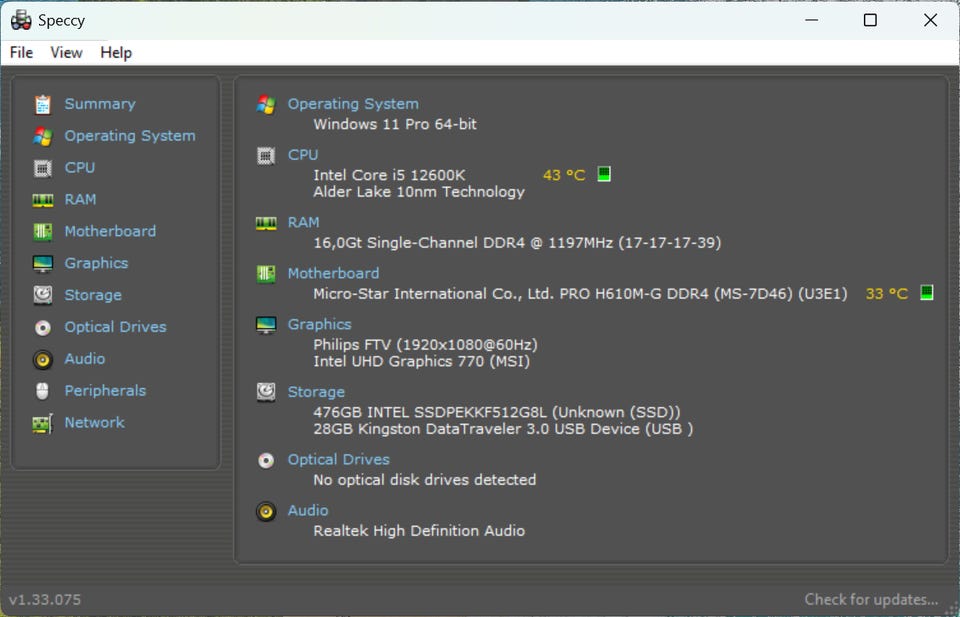
Task: Open Network section from sidebar
Action: [94, 422]
